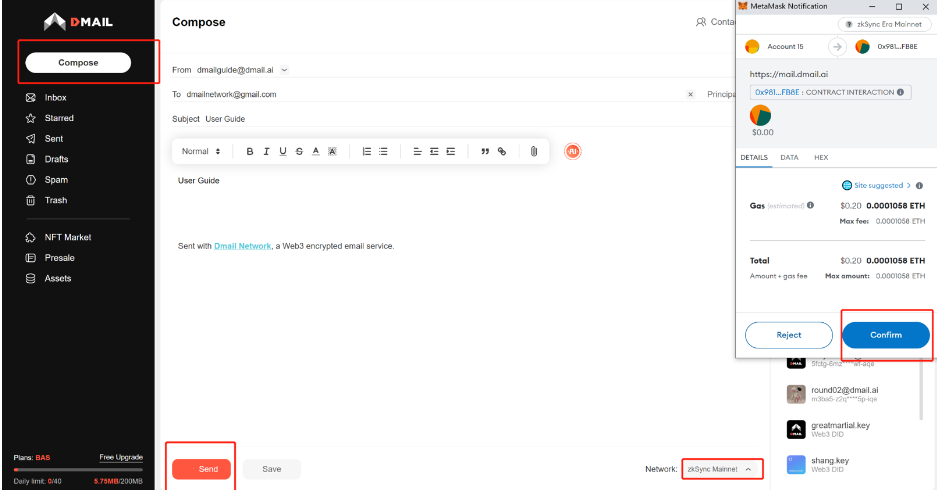Click the zkSync Era Mainnet network selector

(884, 24)
